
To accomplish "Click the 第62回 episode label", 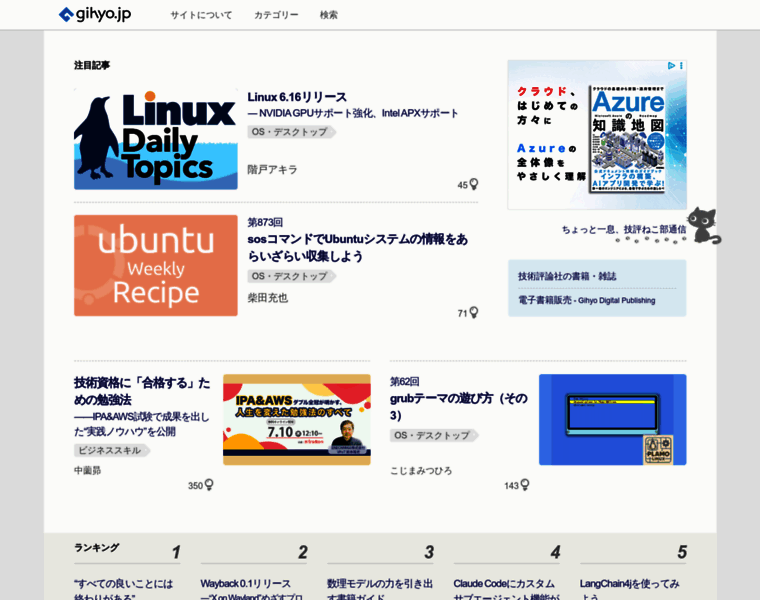I will (x=405, y=381).
